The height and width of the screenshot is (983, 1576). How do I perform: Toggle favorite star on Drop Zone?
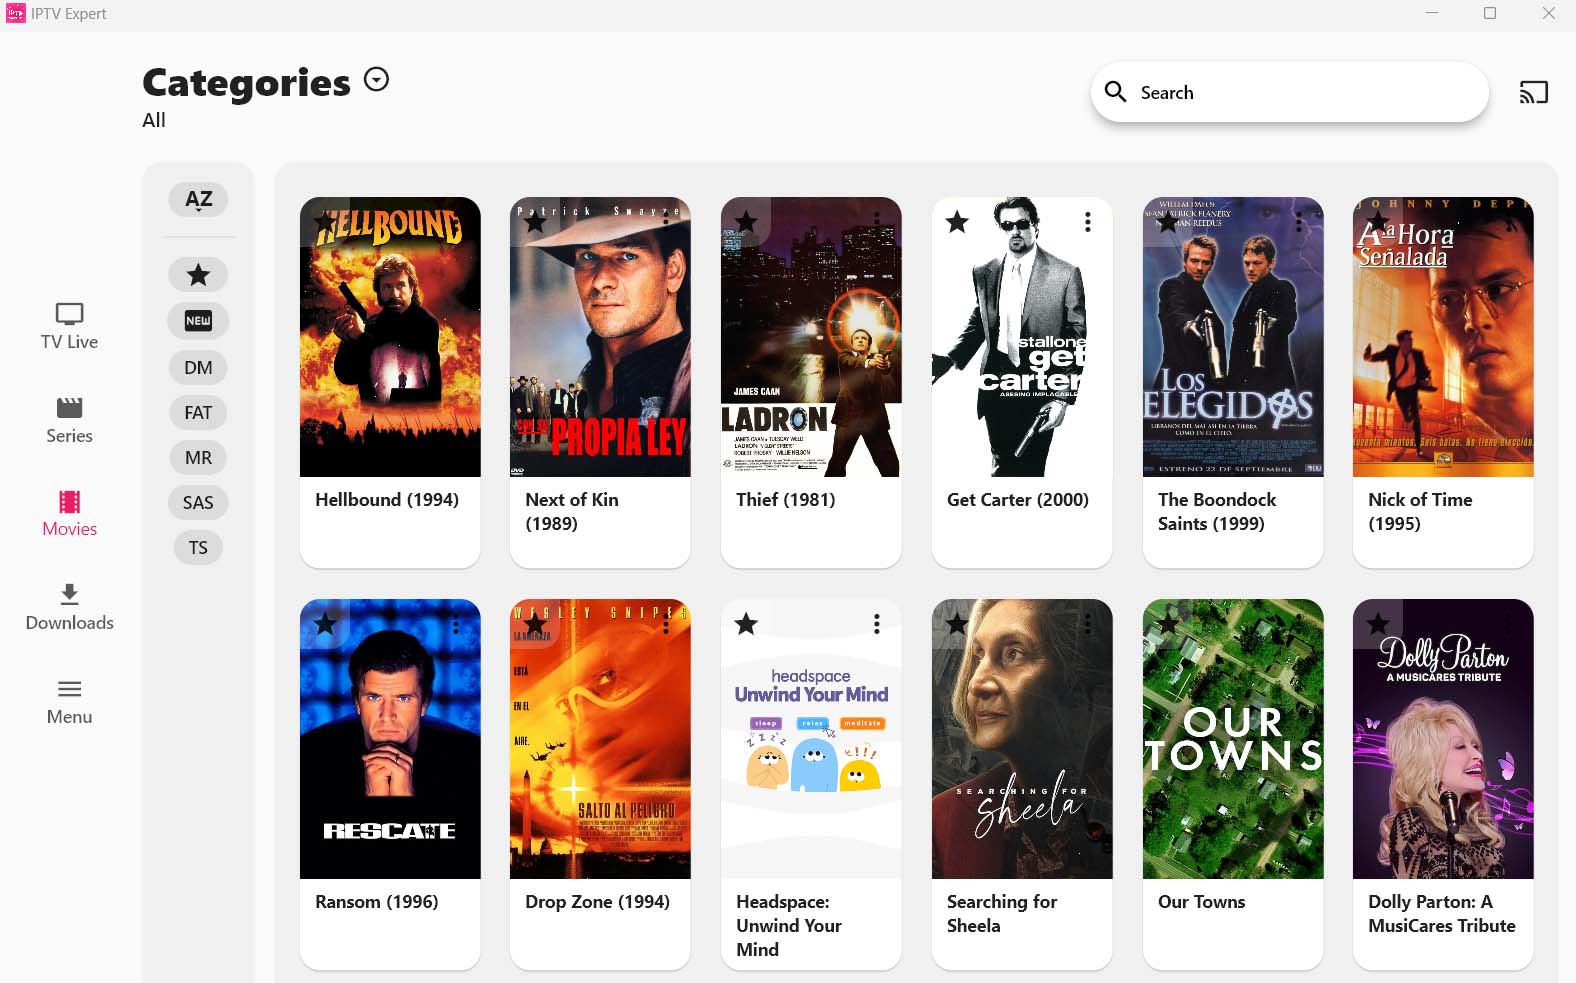tap(535, 624)
